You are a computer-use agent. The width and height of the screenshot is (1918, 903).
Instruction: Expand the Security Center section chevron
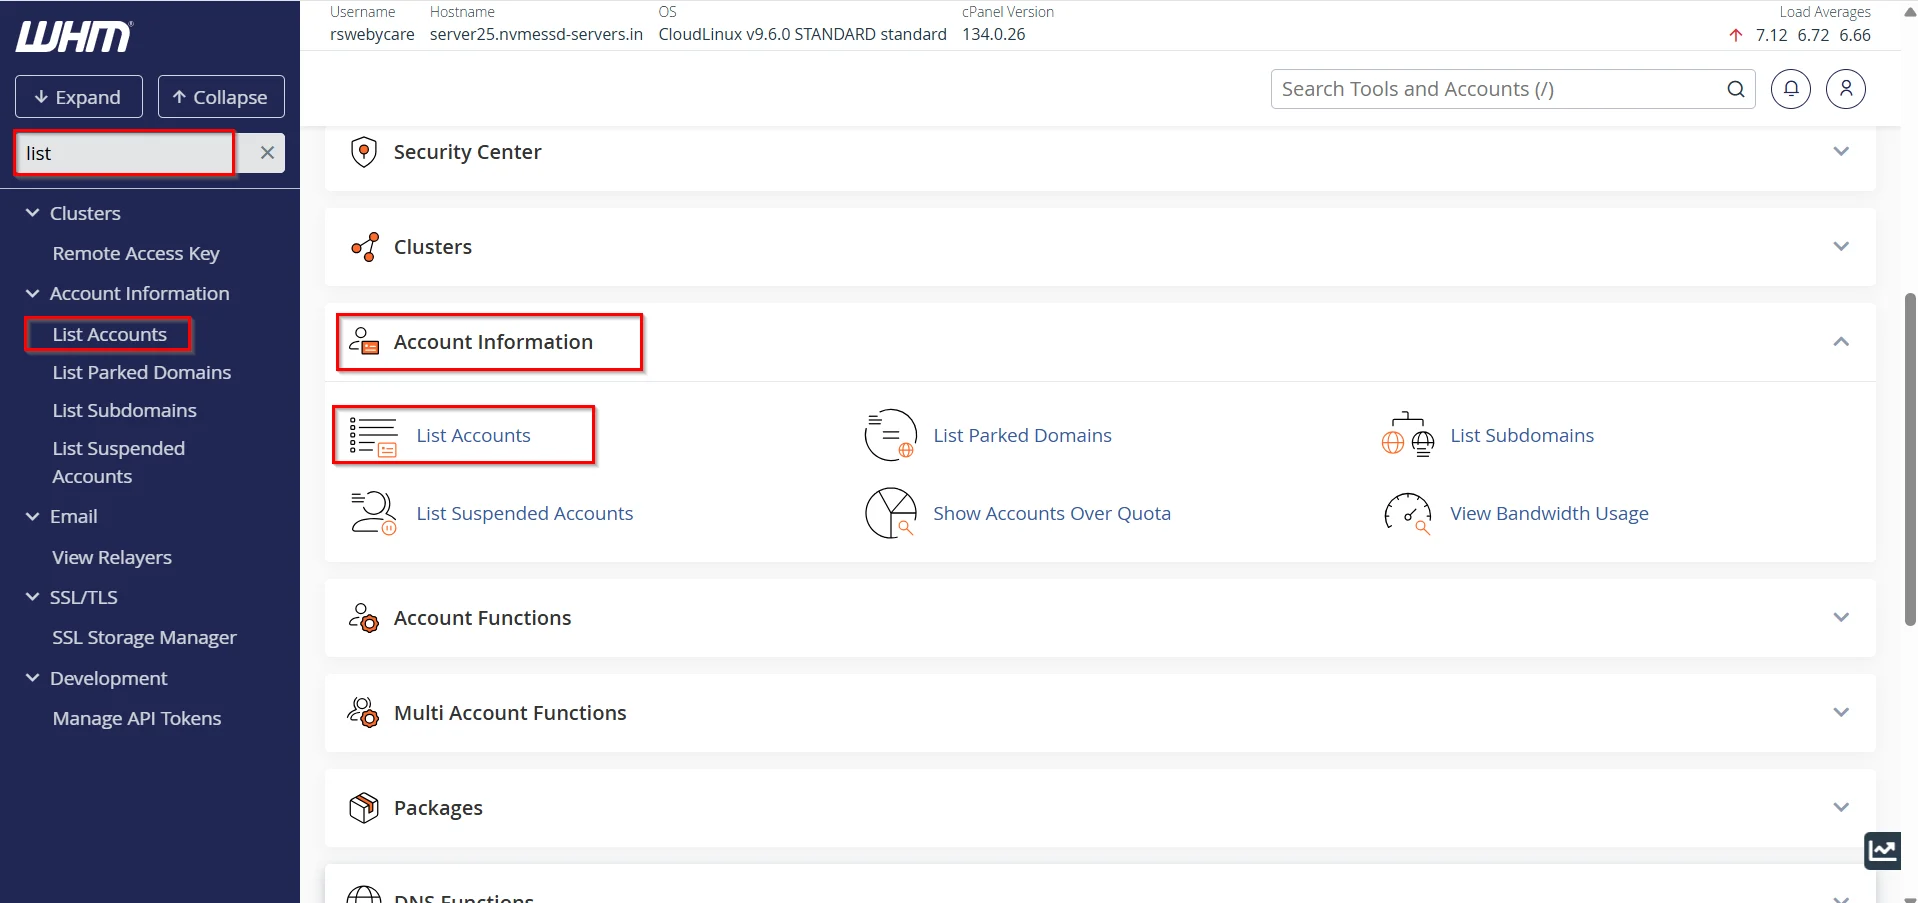coord(1841,151)
